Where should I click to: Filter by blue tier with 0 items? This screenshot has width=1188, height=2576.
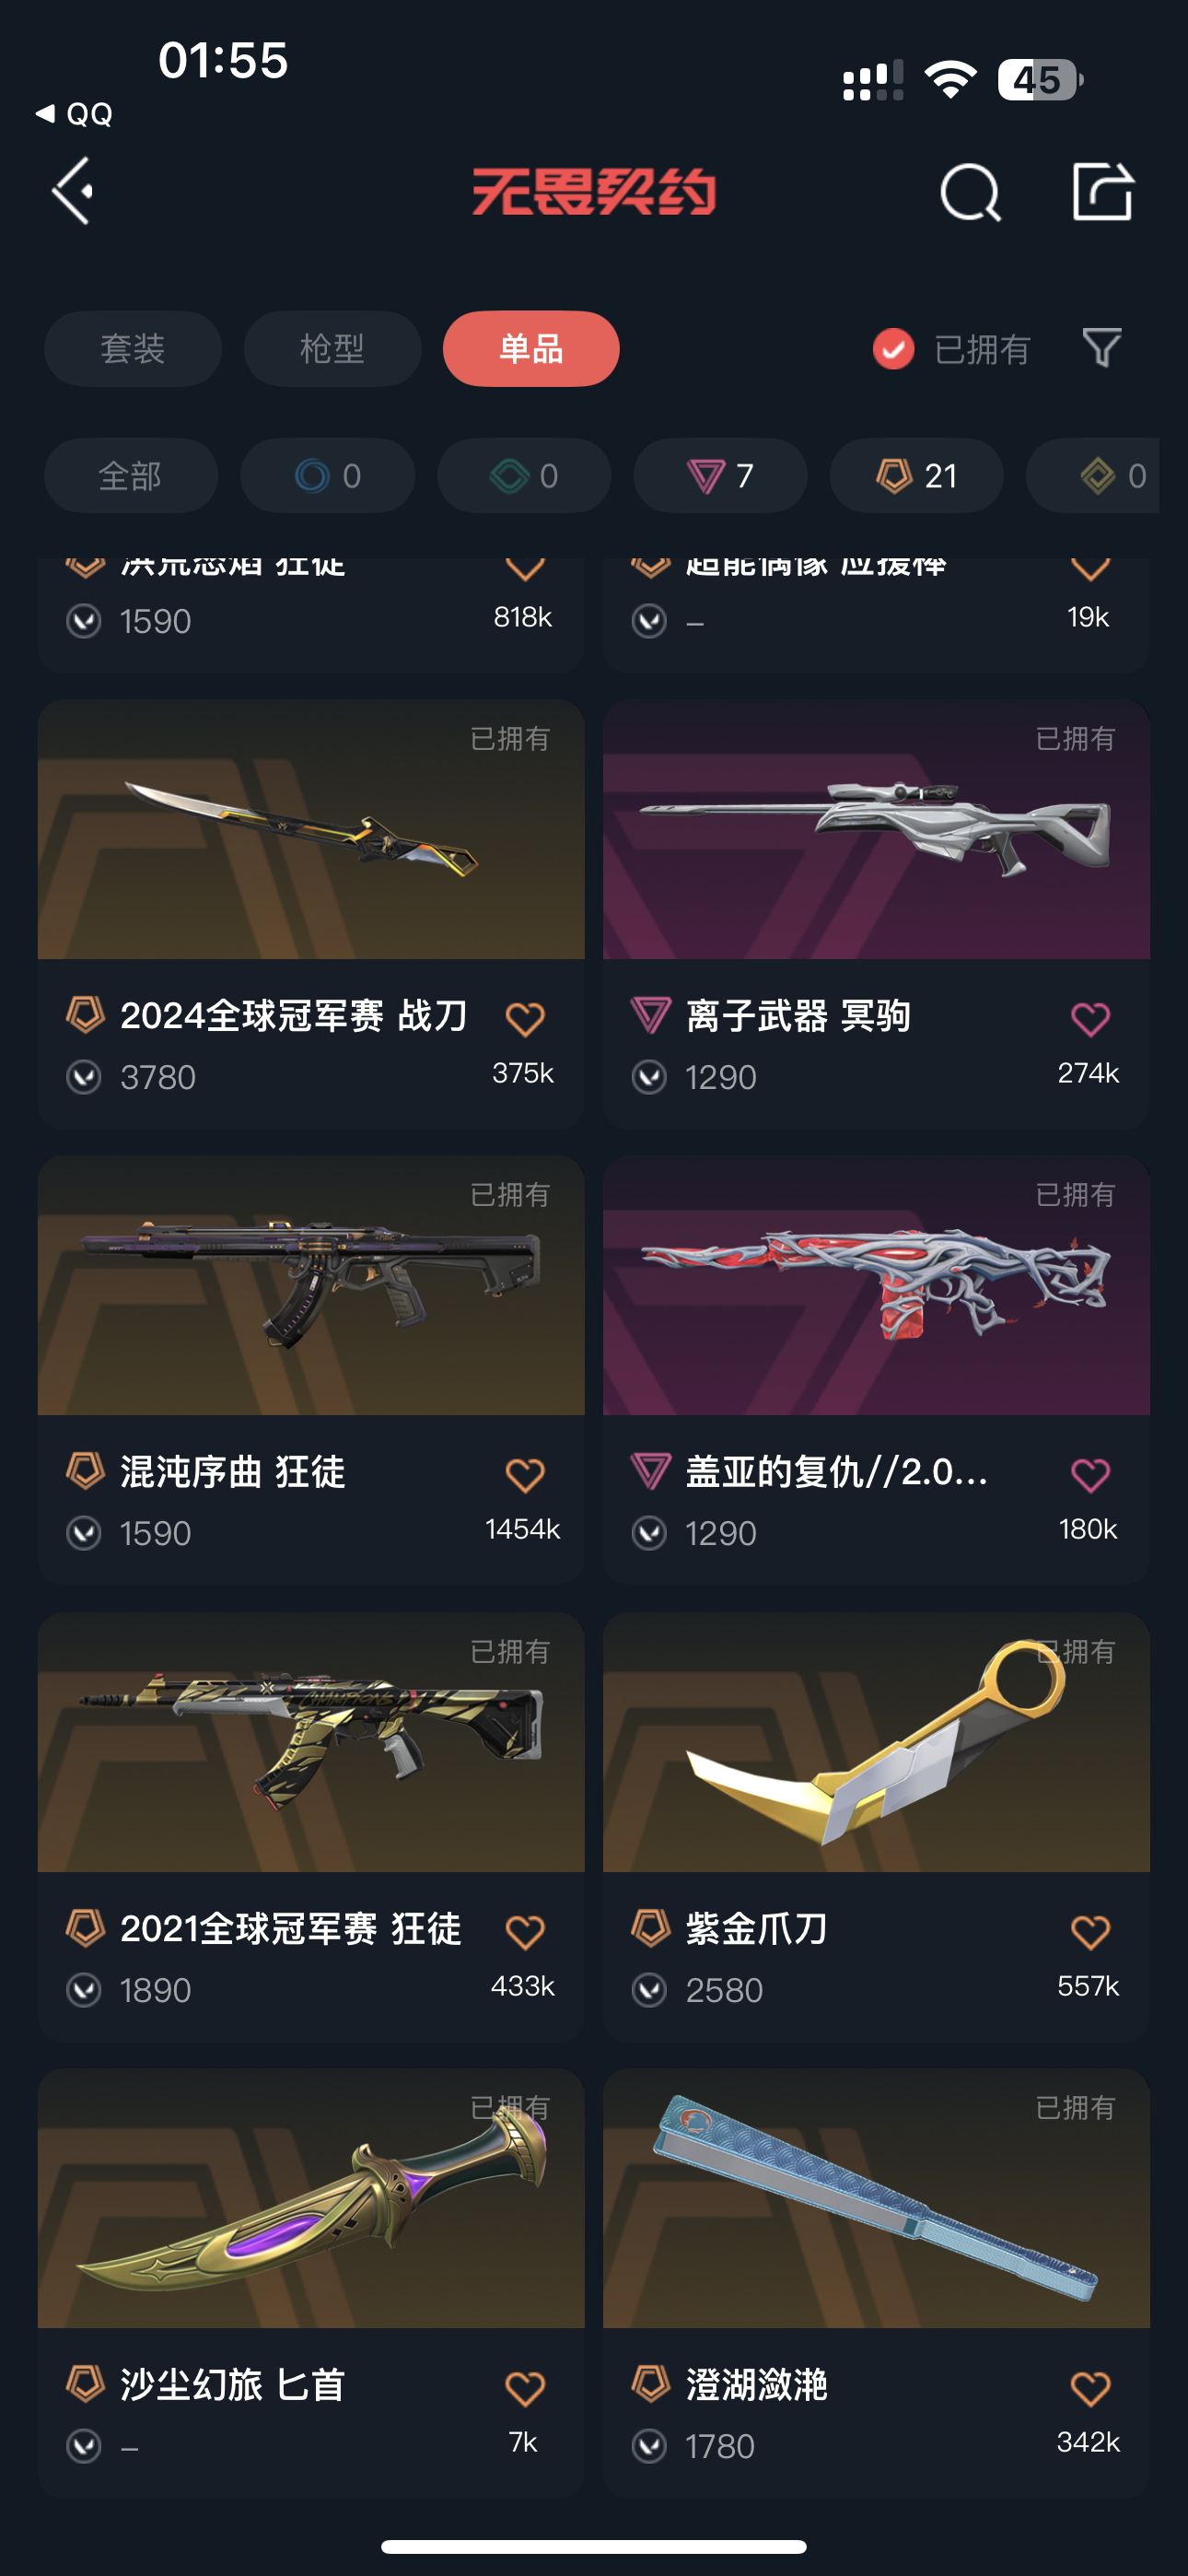(x=327, y=476)
